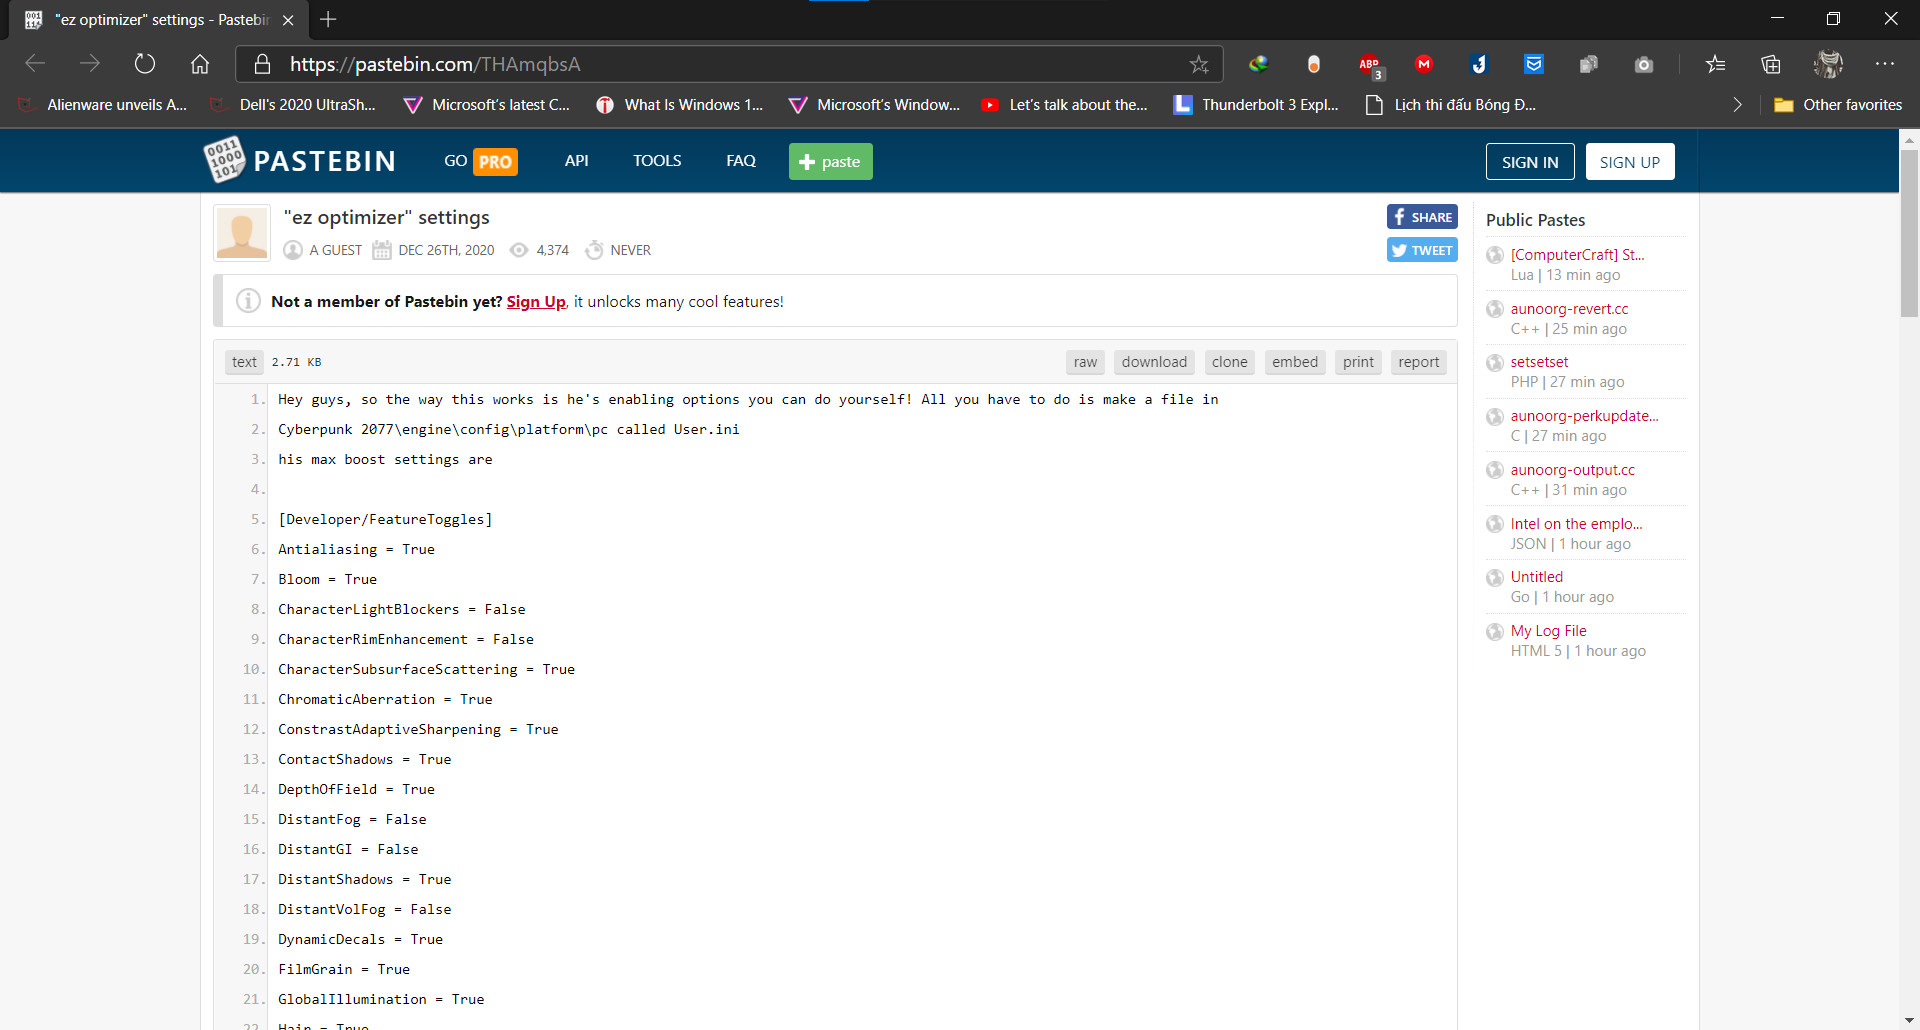1920x1030 pixels.
Task: View the raw paste
Action: coord(1085,362)
